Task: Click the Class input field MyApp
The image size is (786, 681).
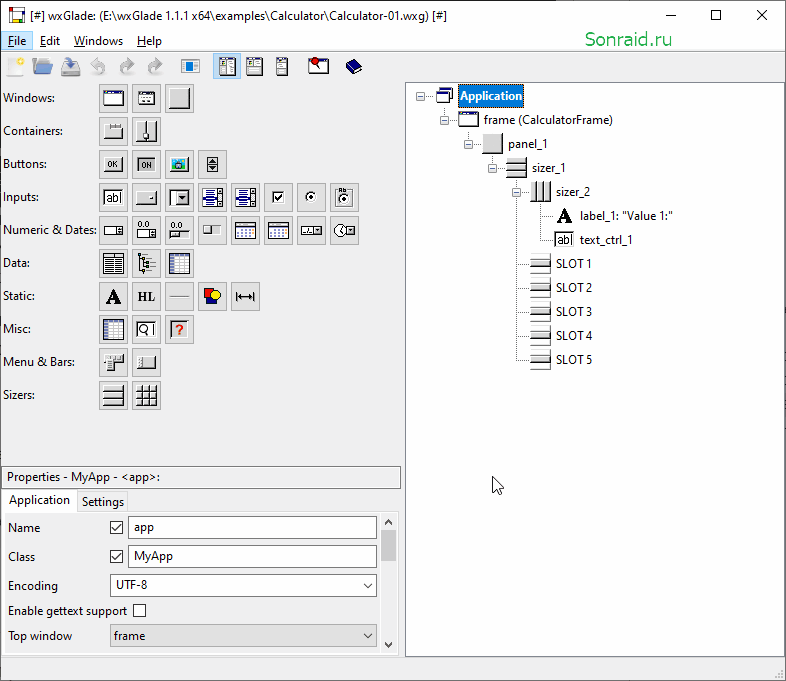Action: pos(252,557)
